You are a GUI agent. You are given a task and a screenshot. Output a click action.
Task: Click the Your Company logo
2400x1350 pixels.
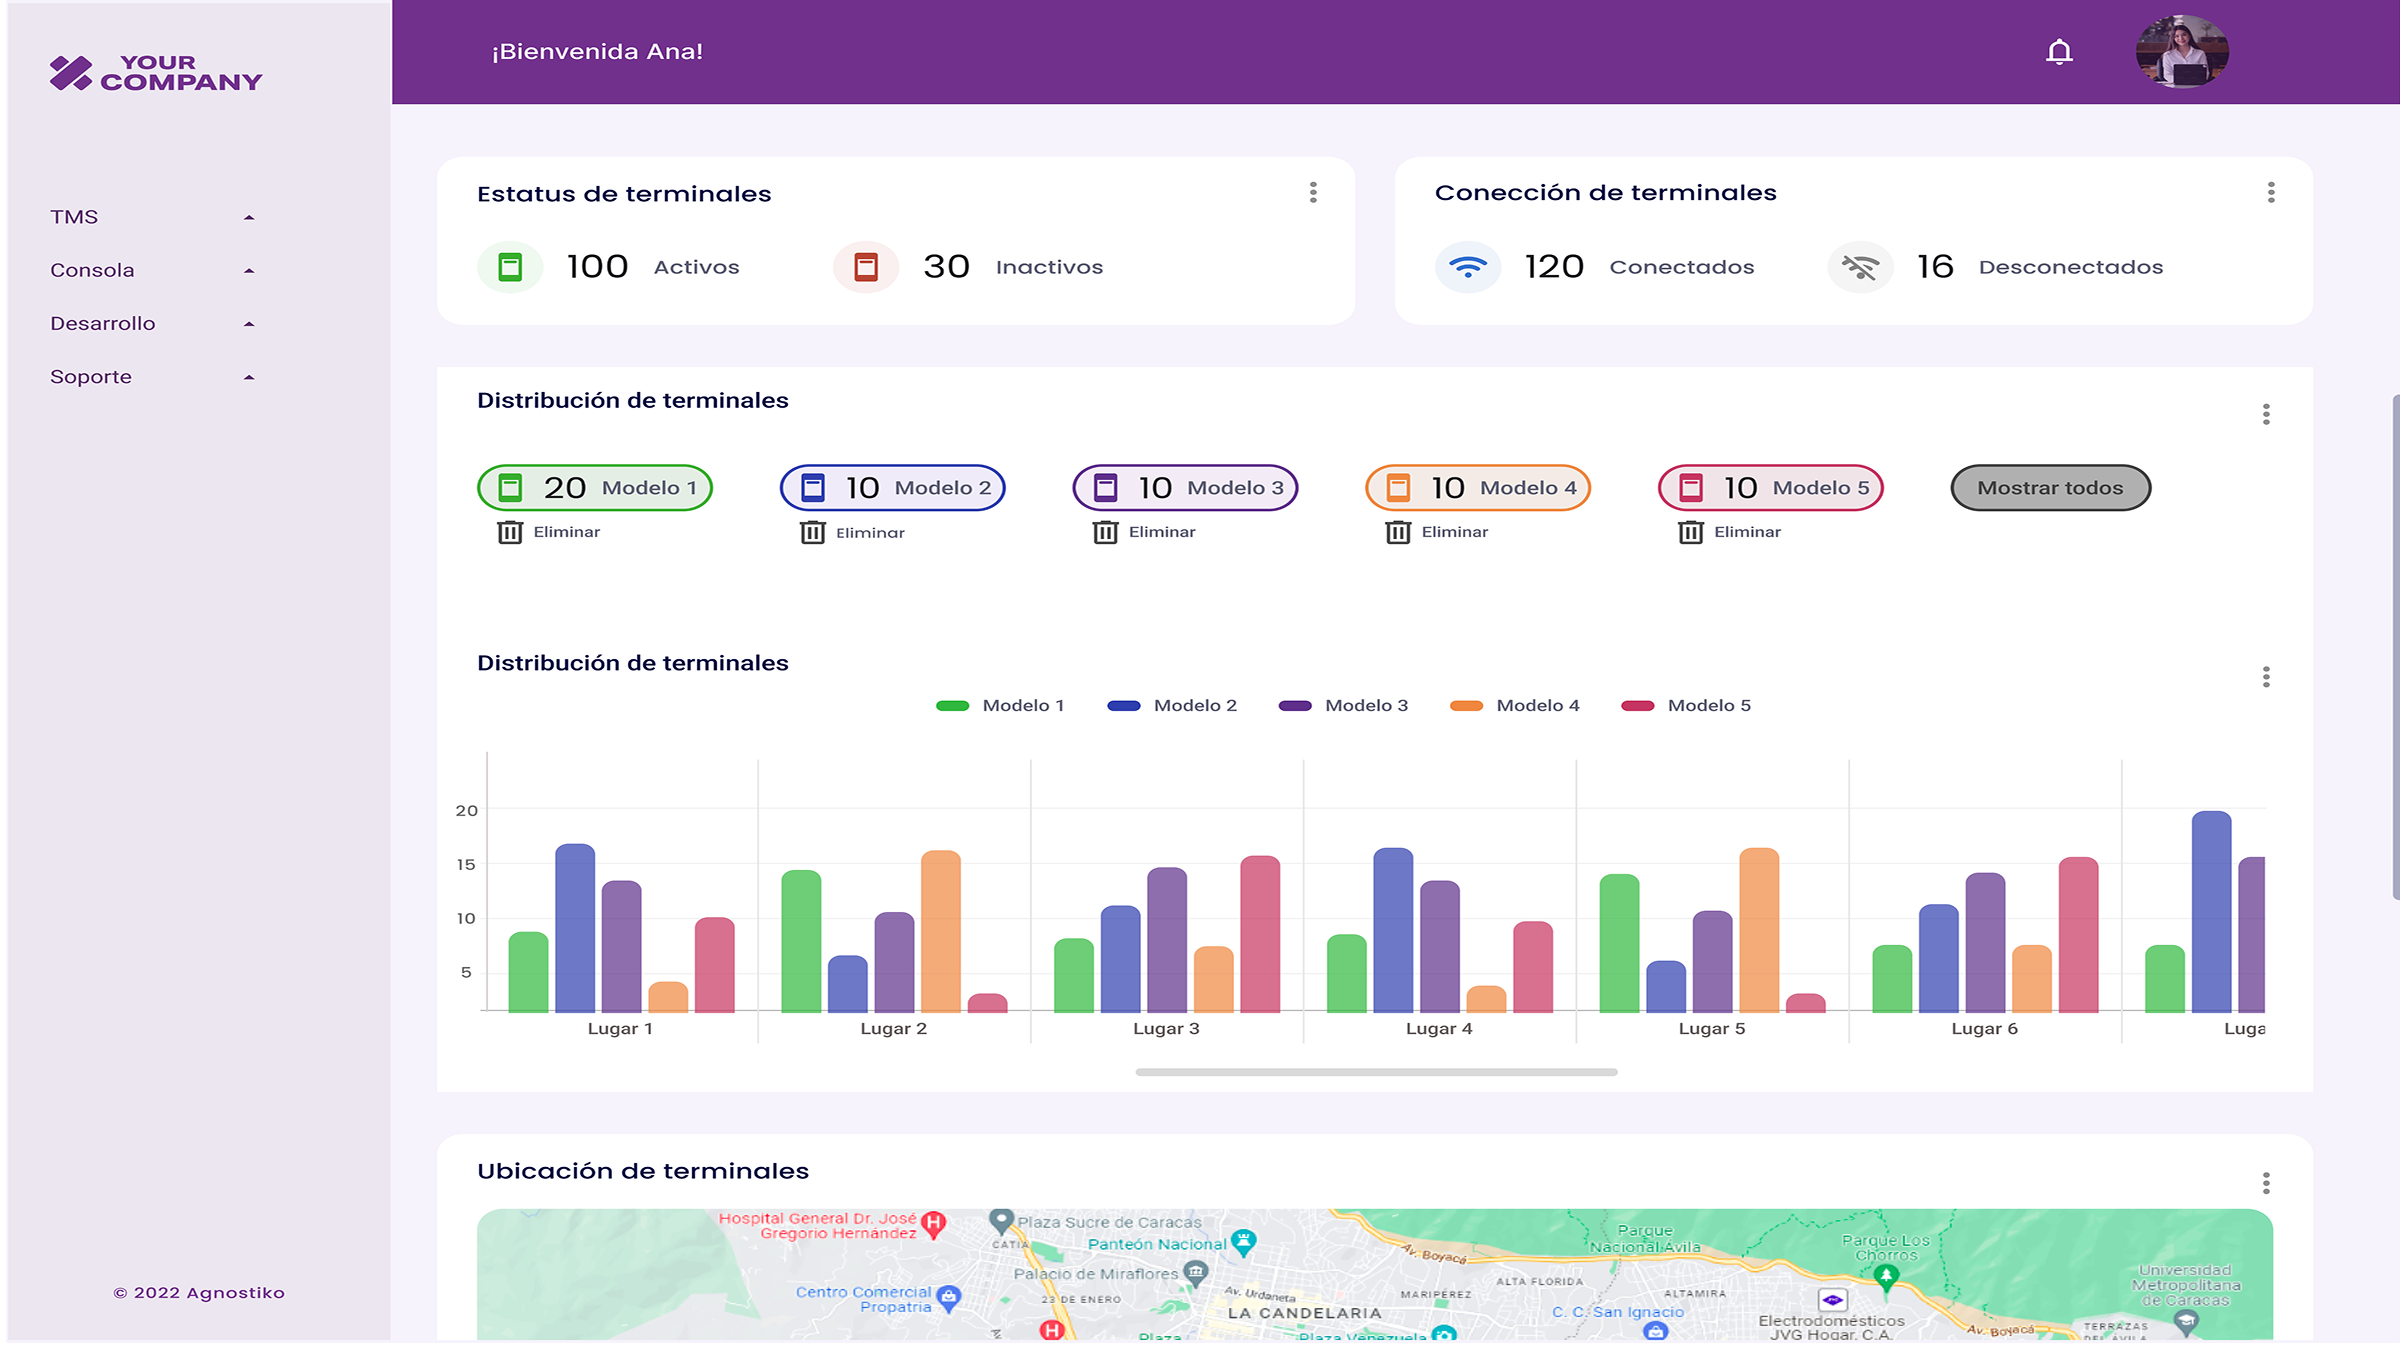point(156,73)
